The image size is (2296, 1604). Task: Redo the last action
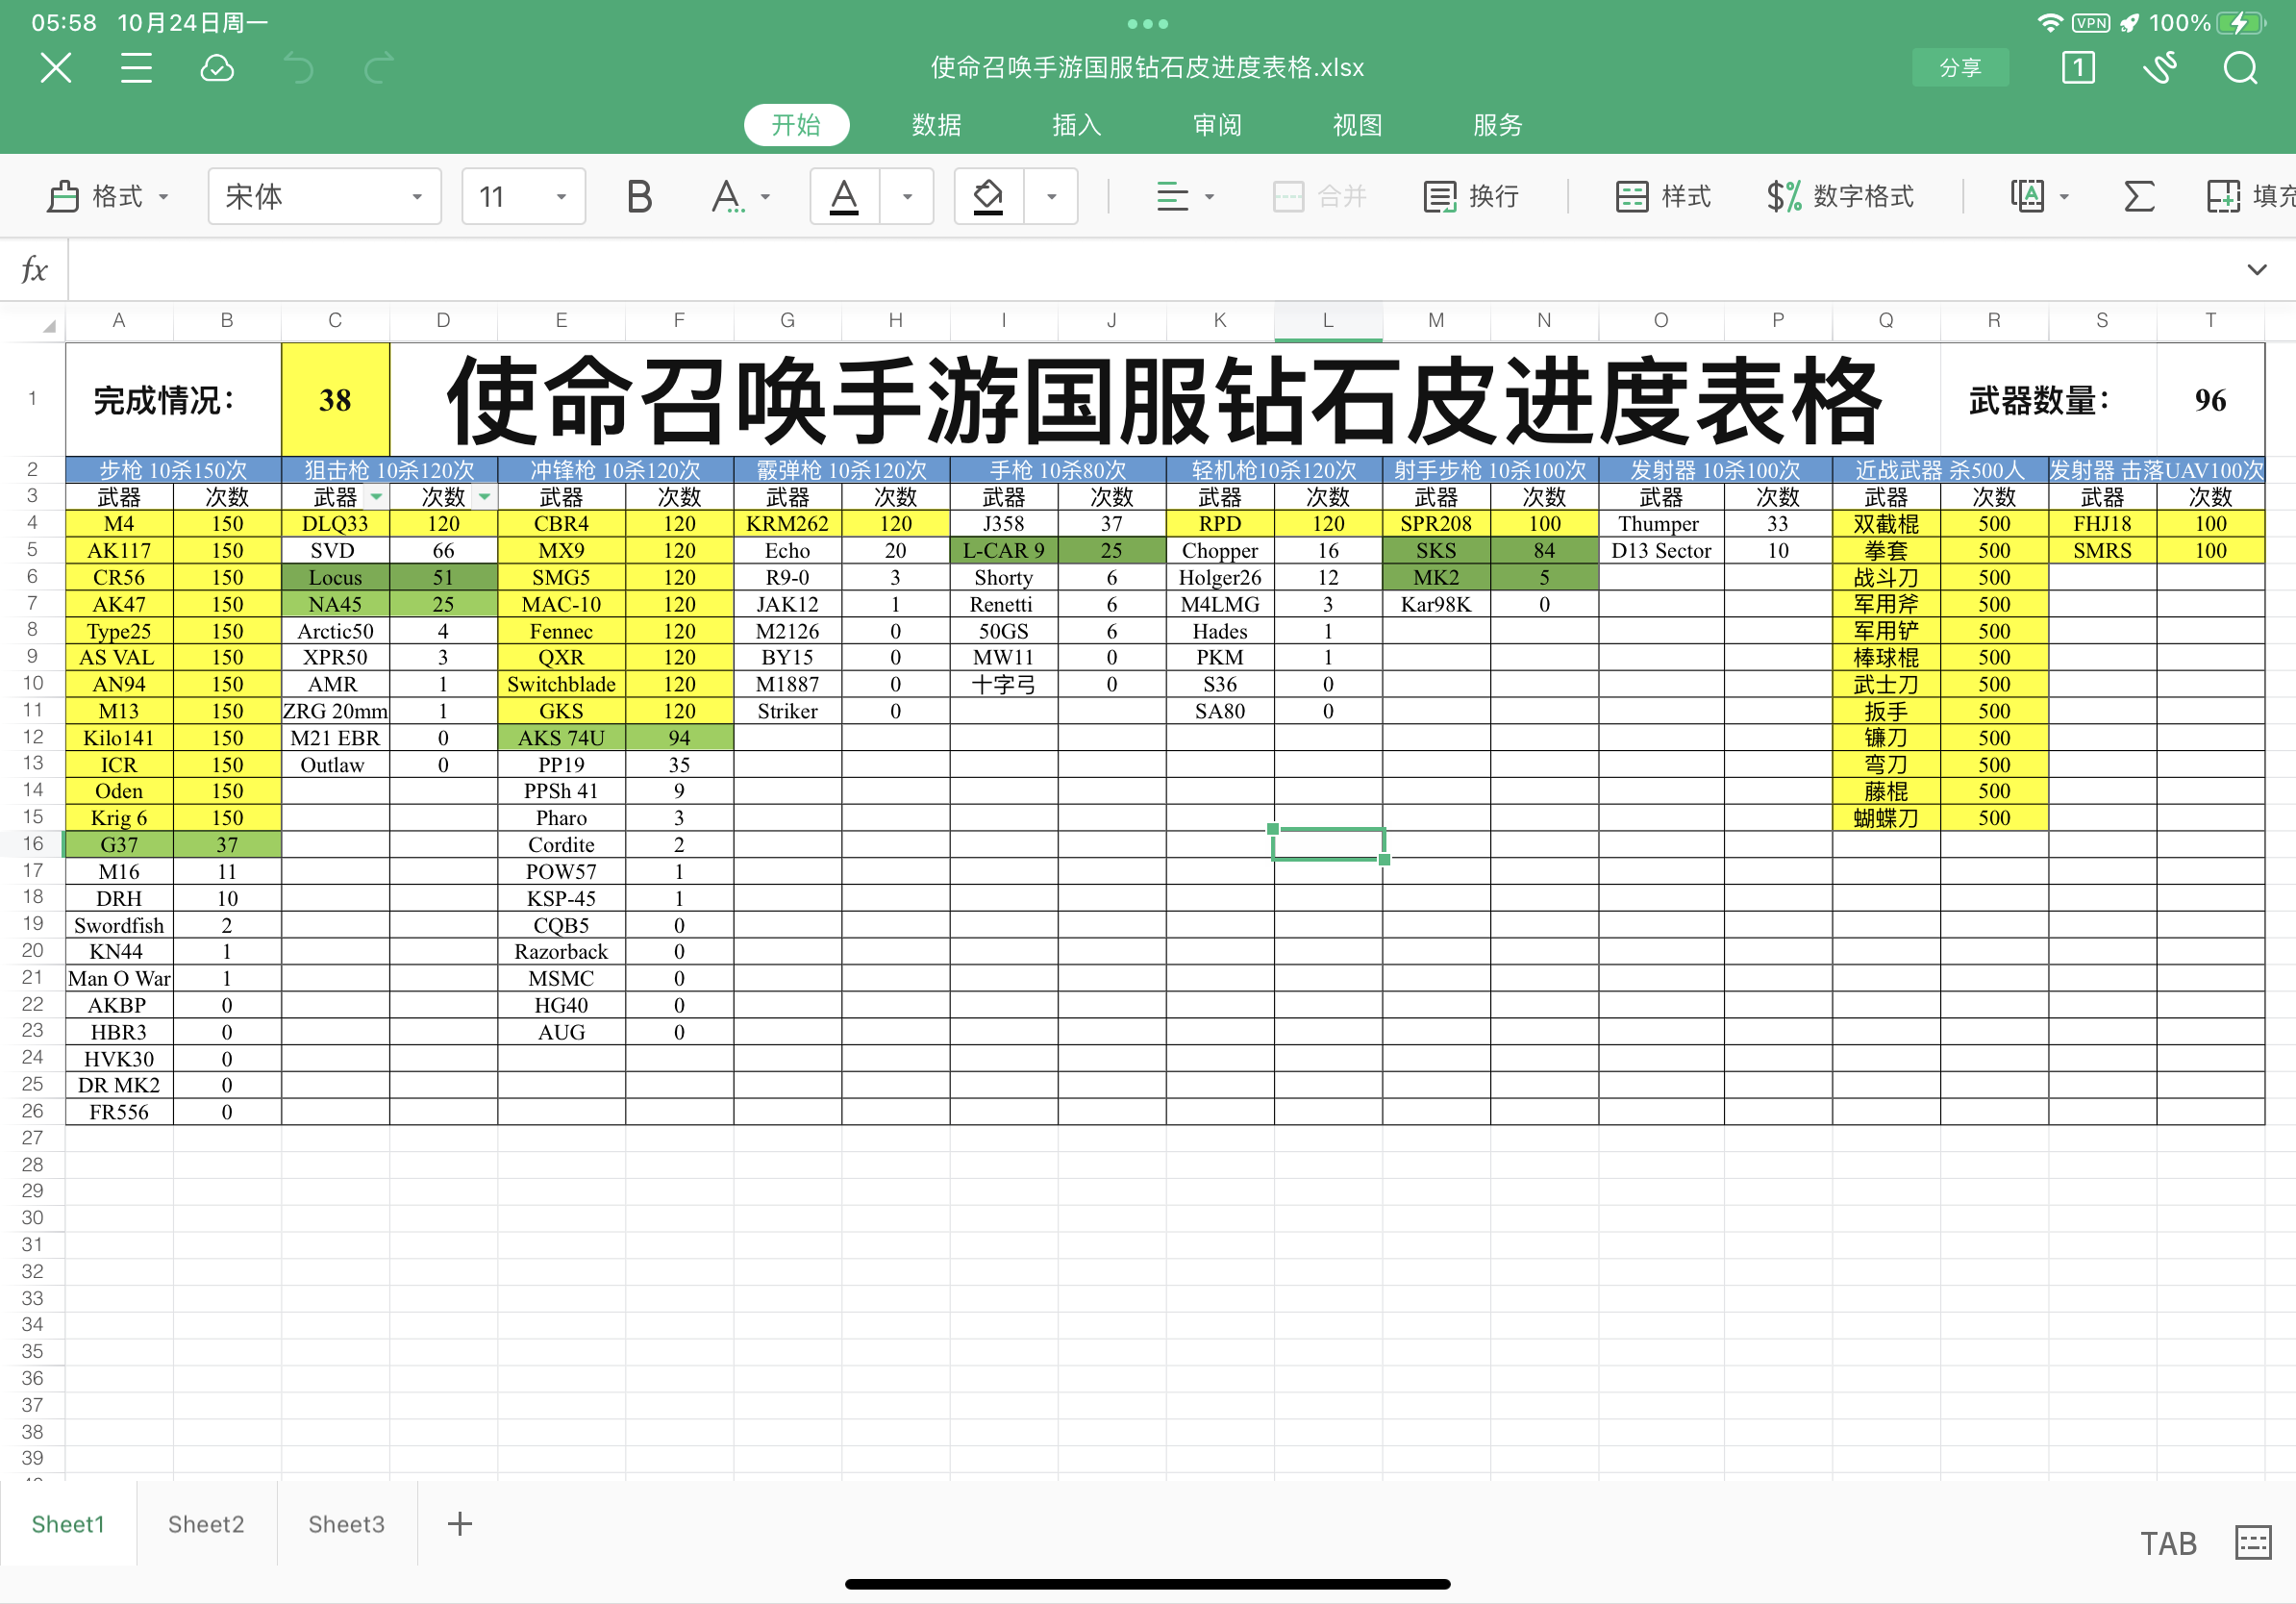[378, 68]
